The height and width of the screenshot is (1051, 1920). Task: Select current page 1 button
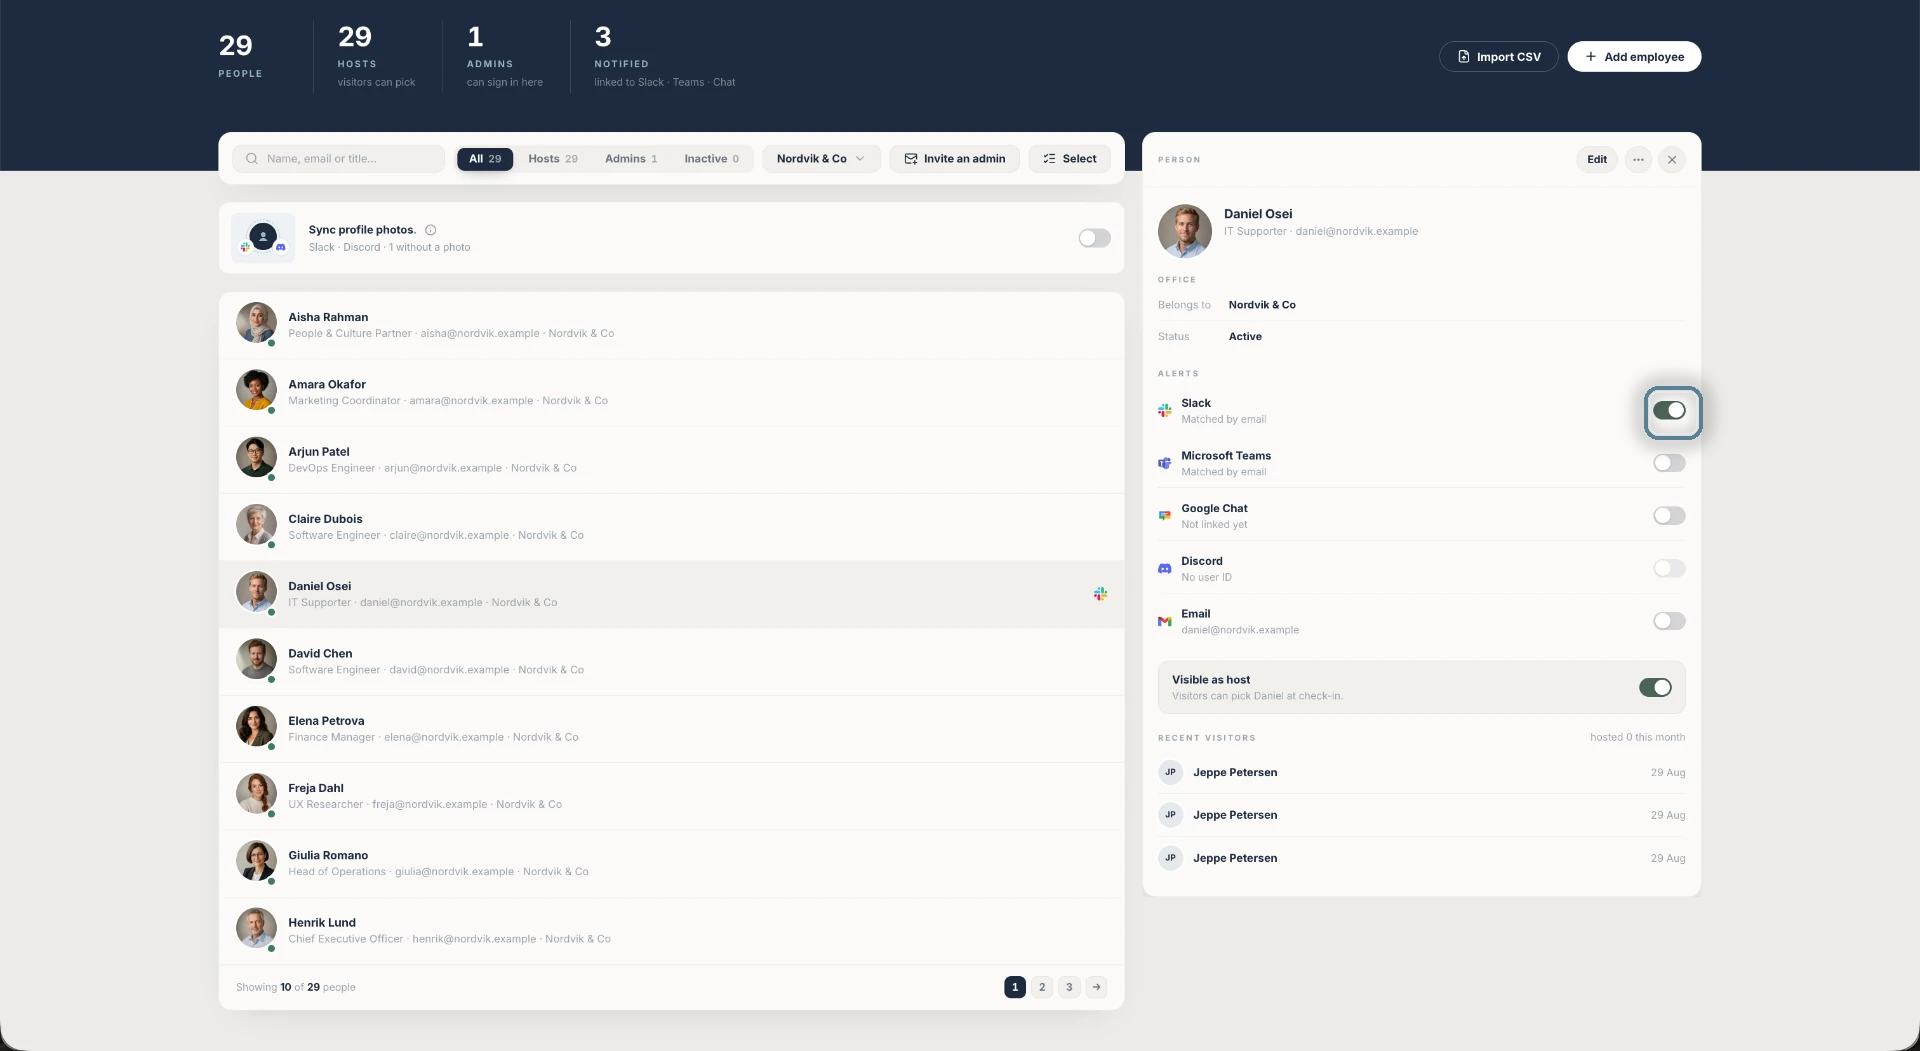pos(1015,987)
